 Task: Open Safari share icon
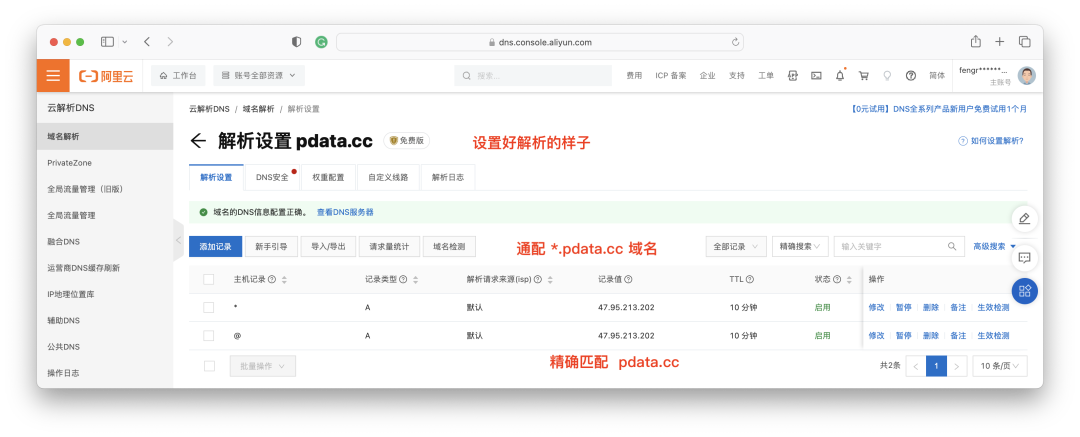click(x=976, y=41)
